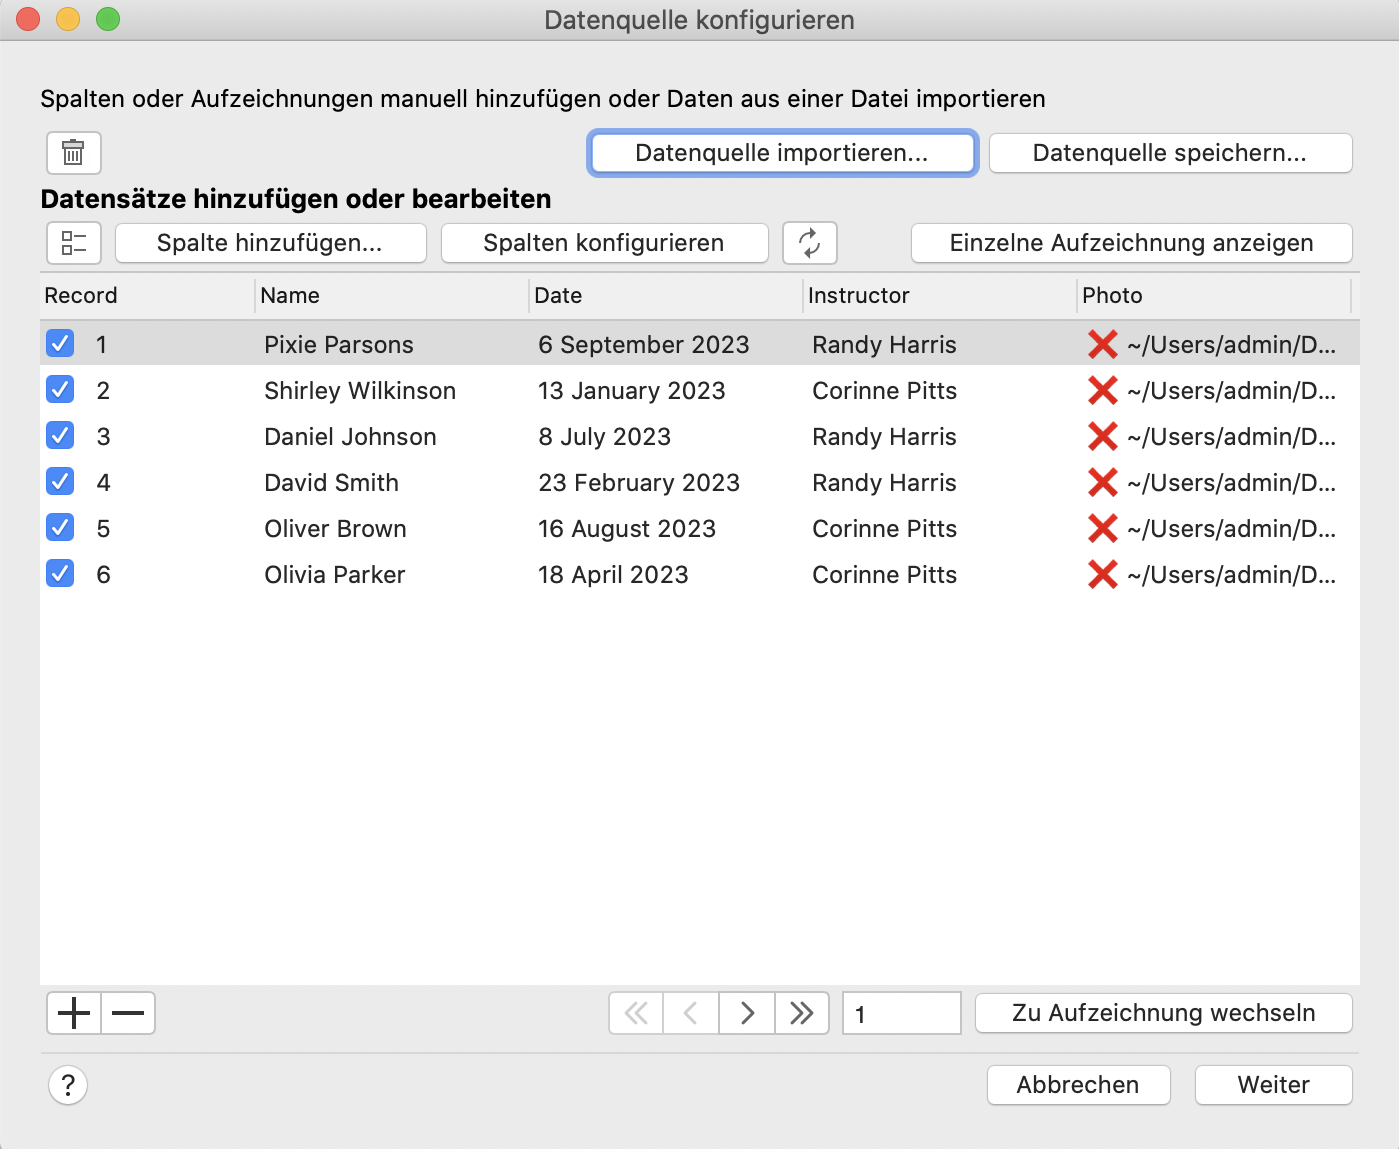Click the record number input field
Image resolution: width=1399 pixels, height=1149 pixels.
click(x=900, y=1013)
